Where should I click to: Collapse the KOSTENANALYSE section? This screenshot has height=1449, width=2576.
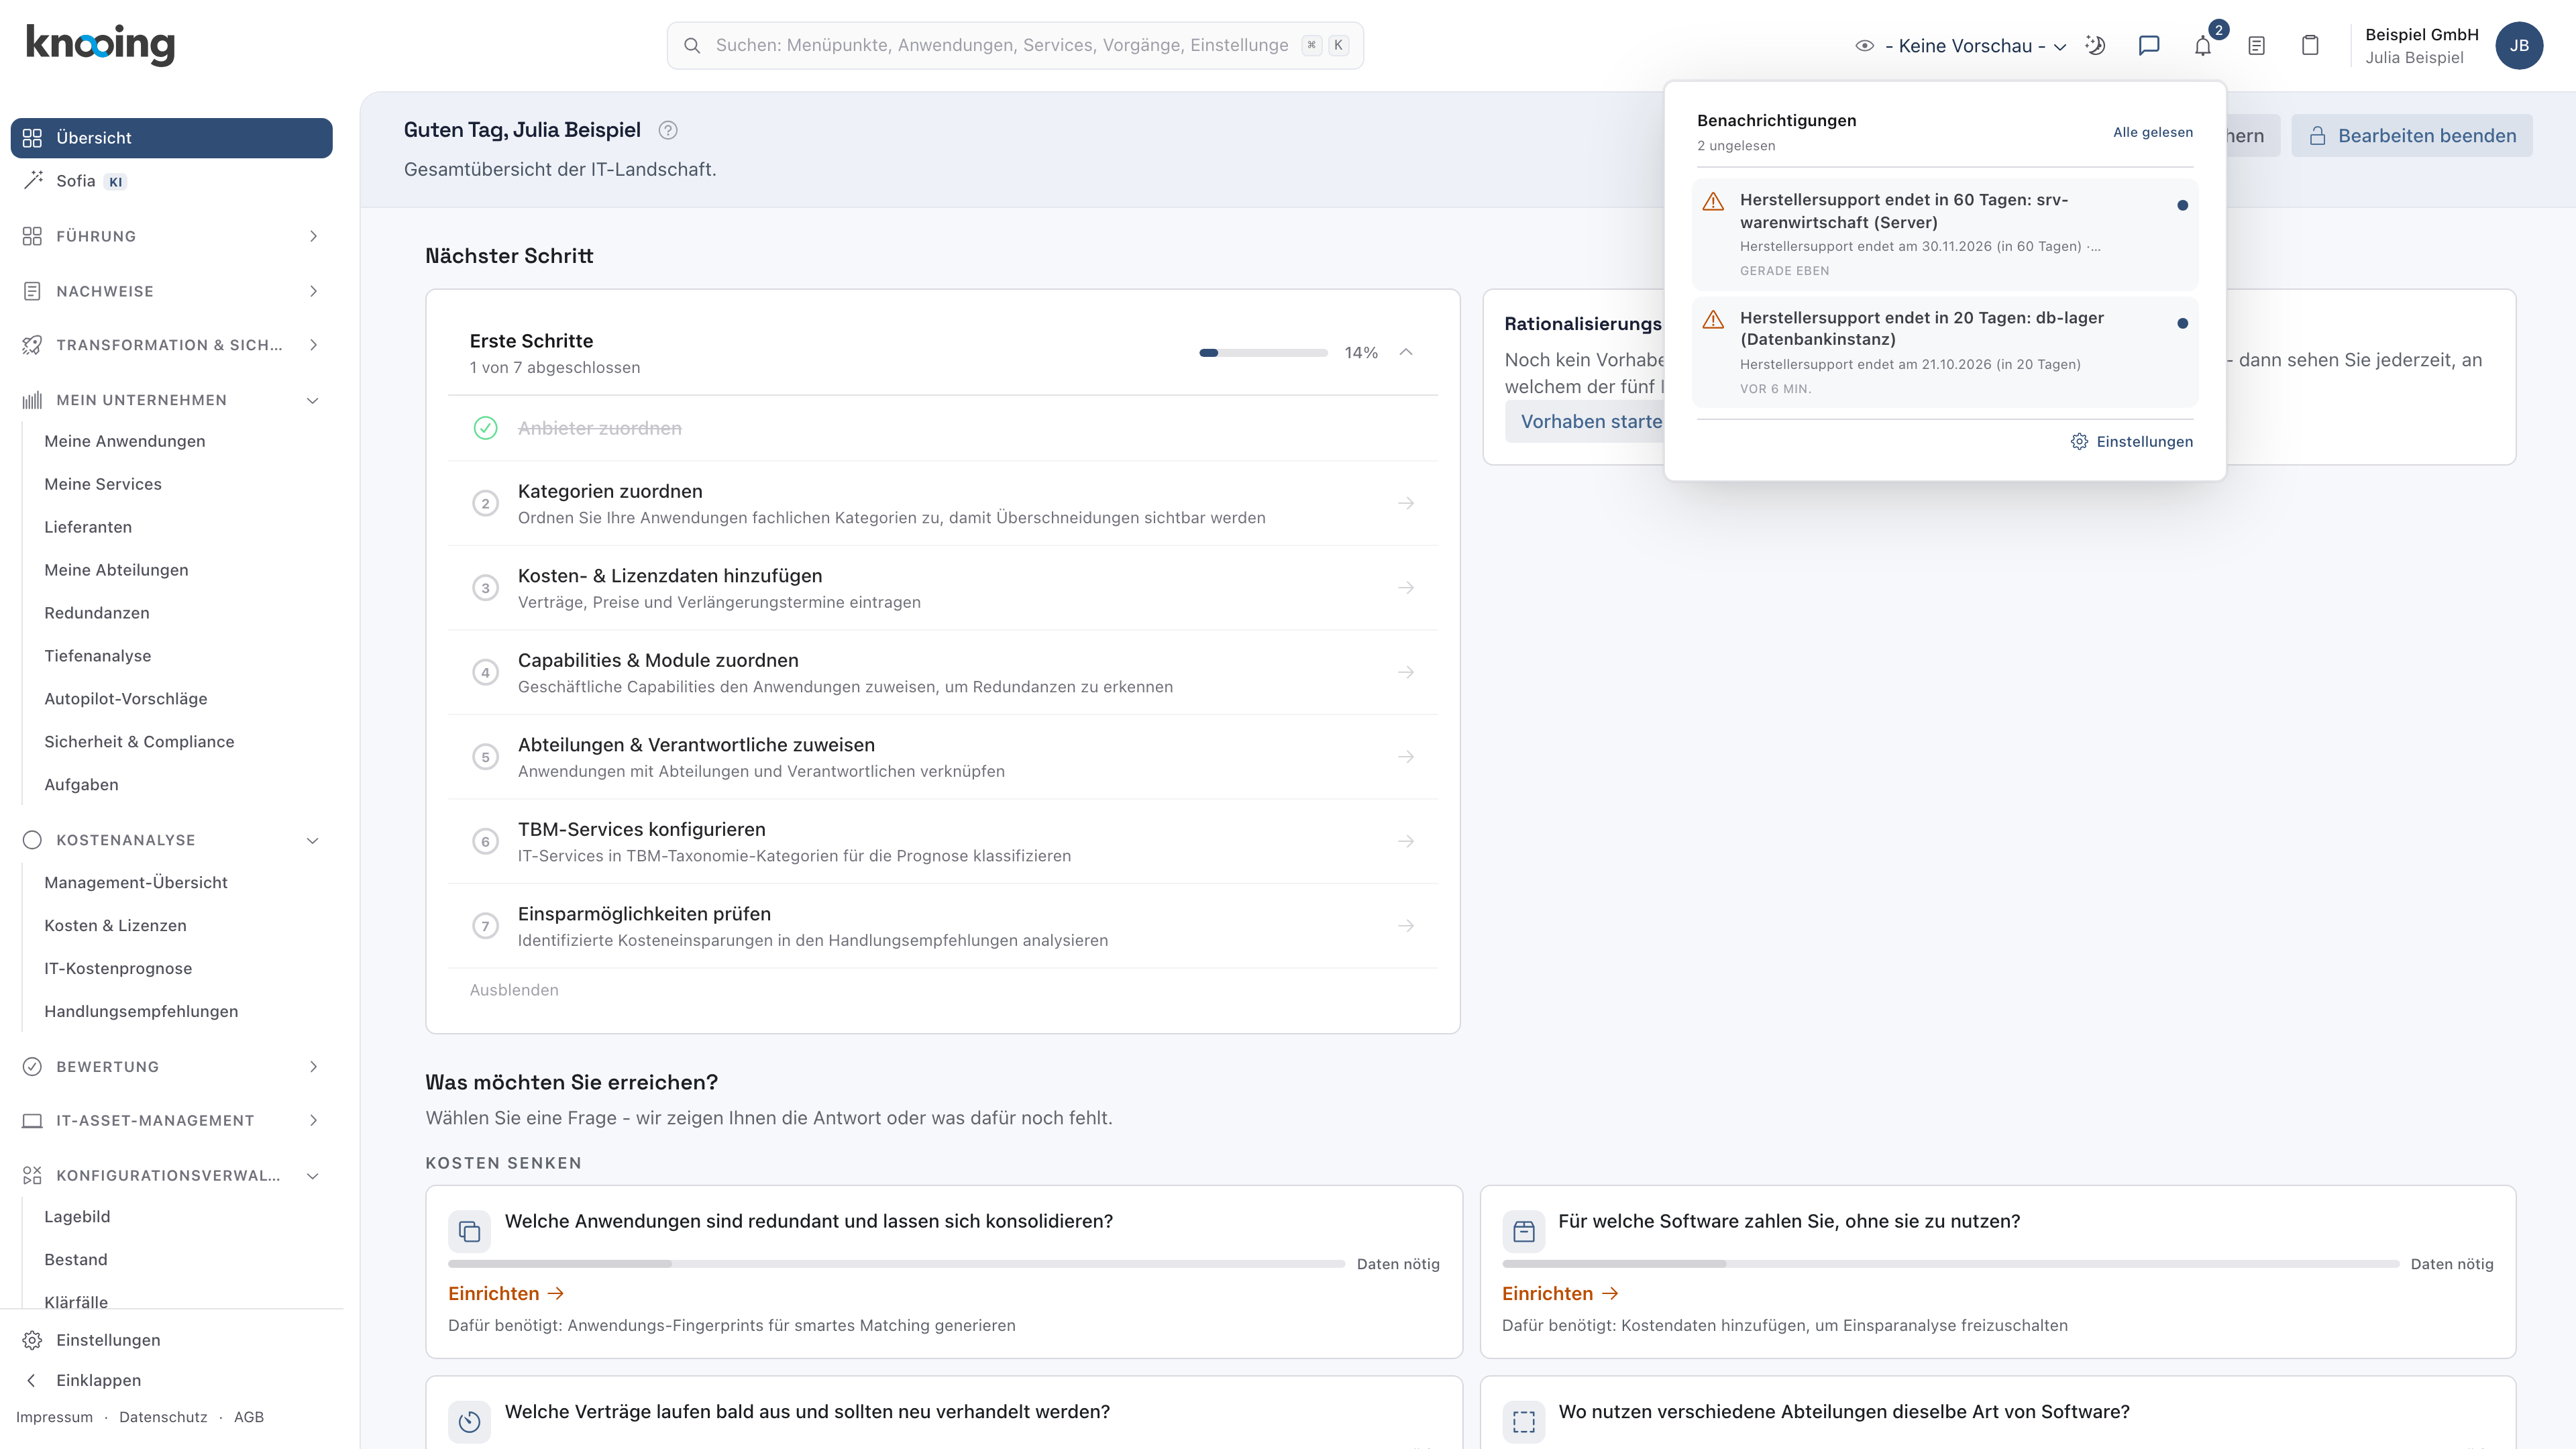point(171,840)
